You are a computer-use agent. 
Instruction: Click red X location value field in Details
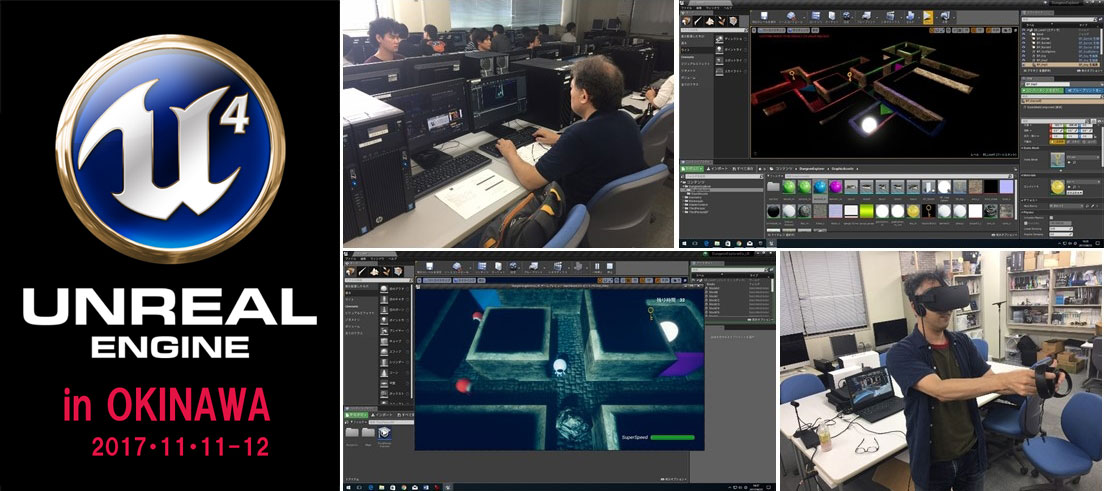tap(1057, 125)
